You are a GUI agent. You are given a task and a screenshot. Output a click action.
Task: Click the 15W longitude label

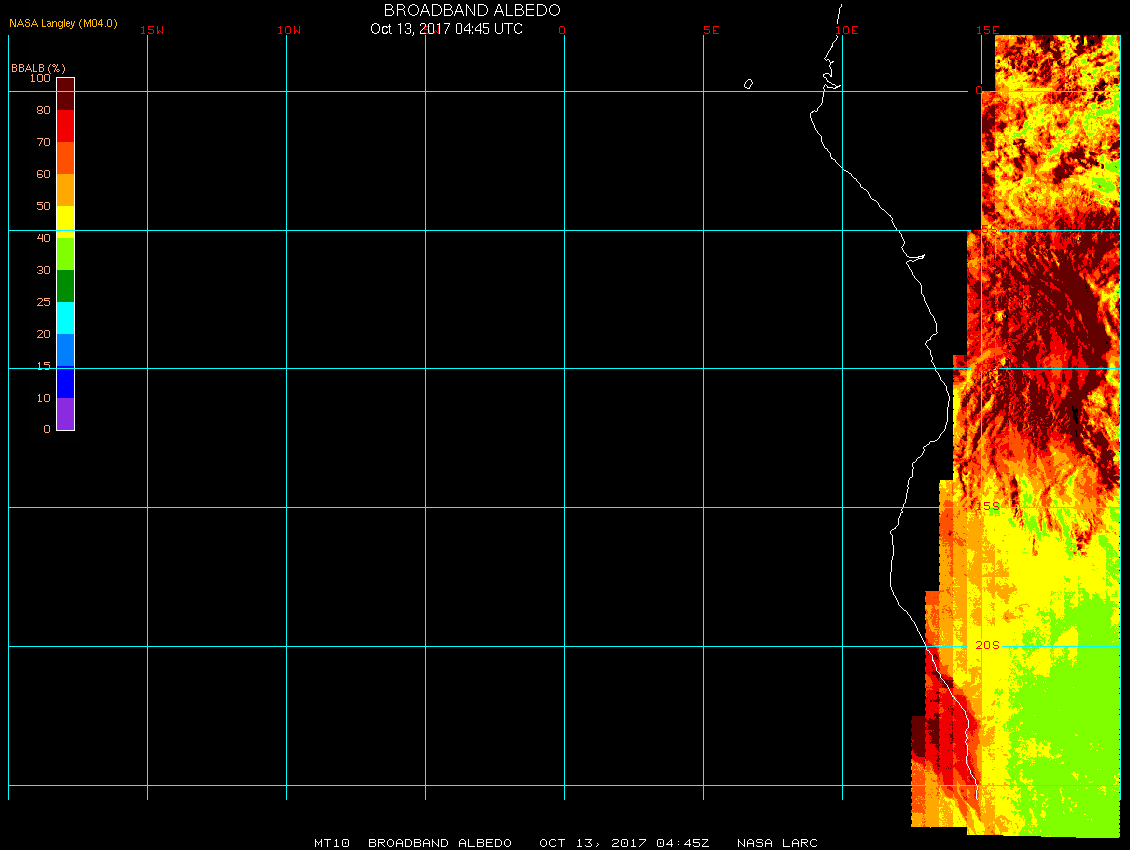tap(152, 30)
